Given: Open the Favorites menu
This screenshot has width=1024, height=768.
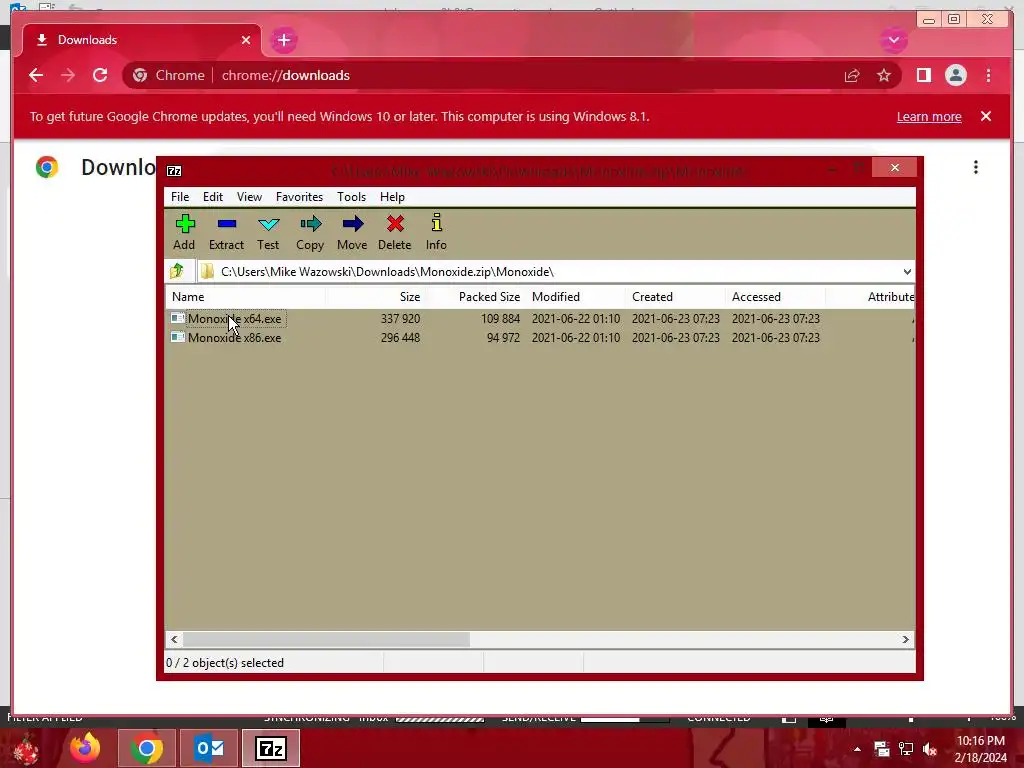Looking at the screenshot, I should click(x=299, y=197).
